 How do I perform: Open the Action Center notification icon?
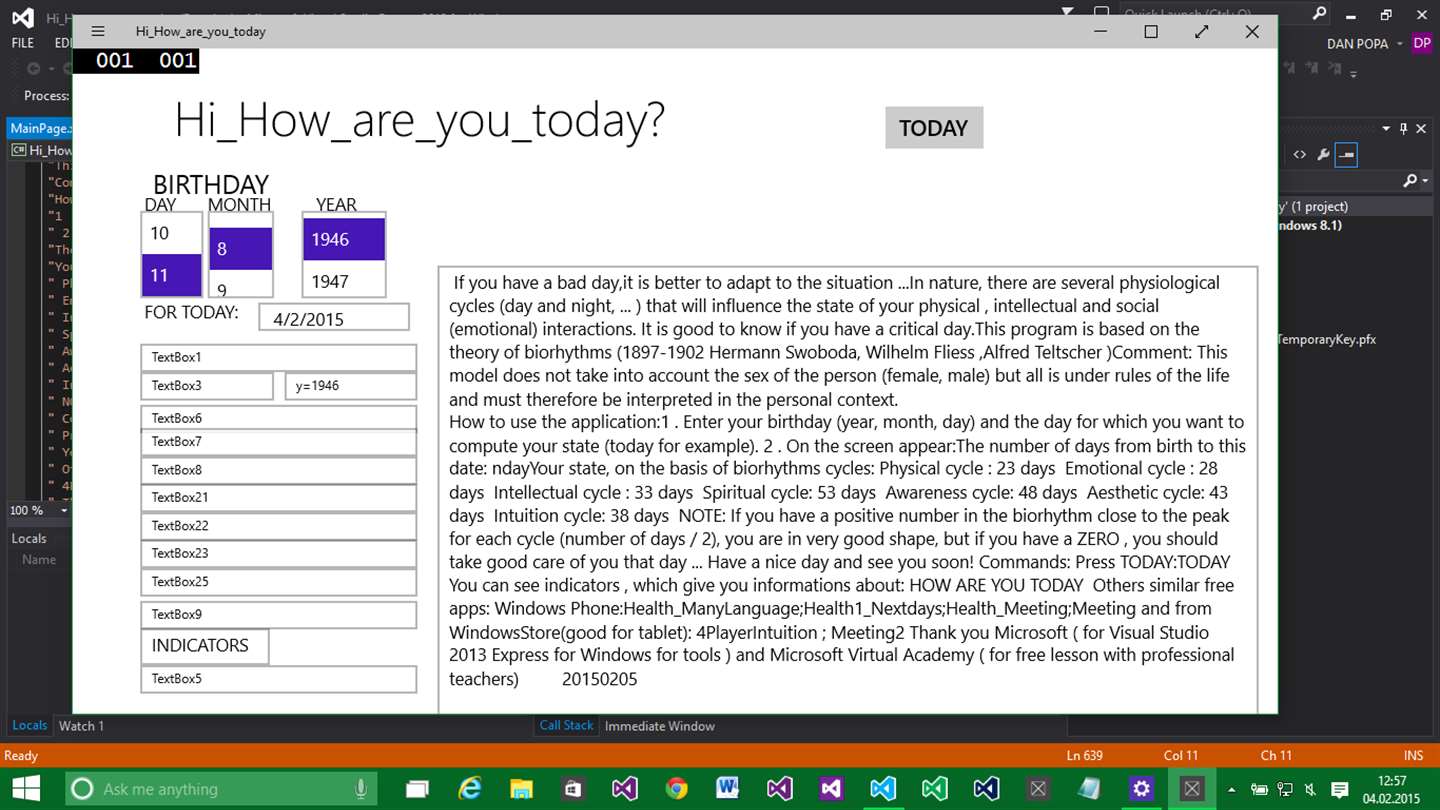click(1340, 789)
